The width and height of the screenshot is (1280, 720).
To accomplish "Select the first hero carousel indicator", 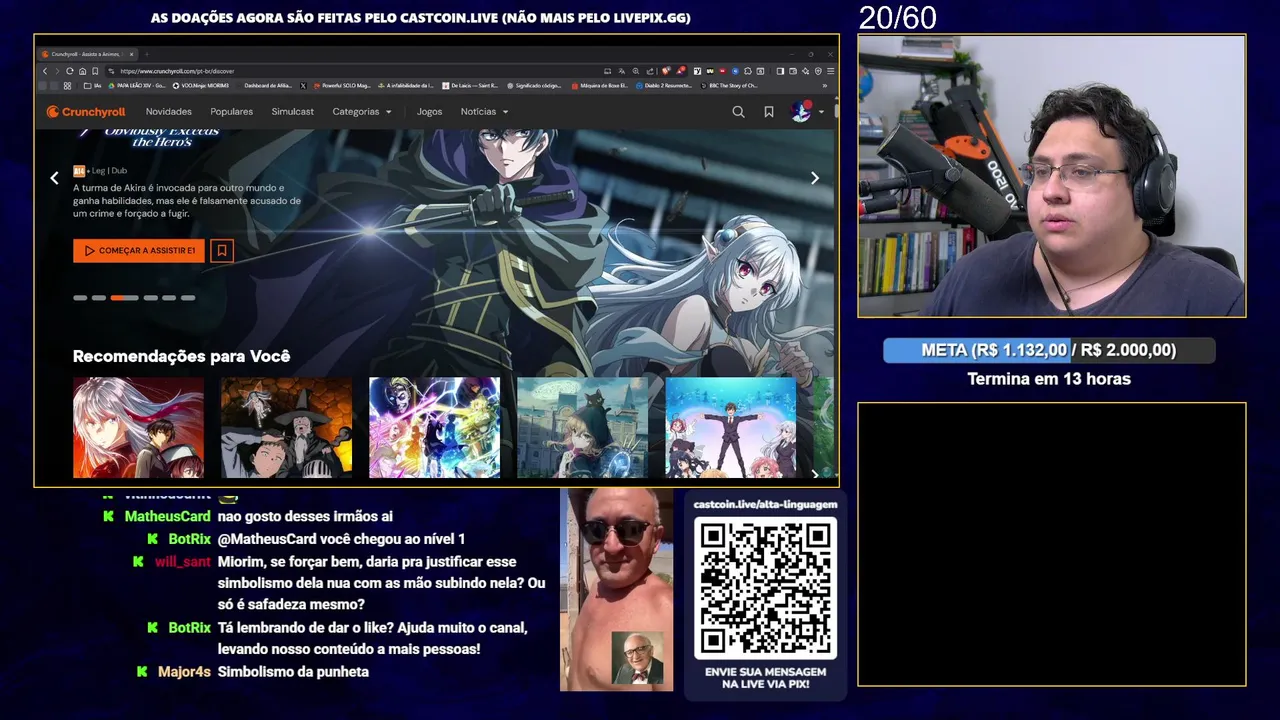I will 80,297.
